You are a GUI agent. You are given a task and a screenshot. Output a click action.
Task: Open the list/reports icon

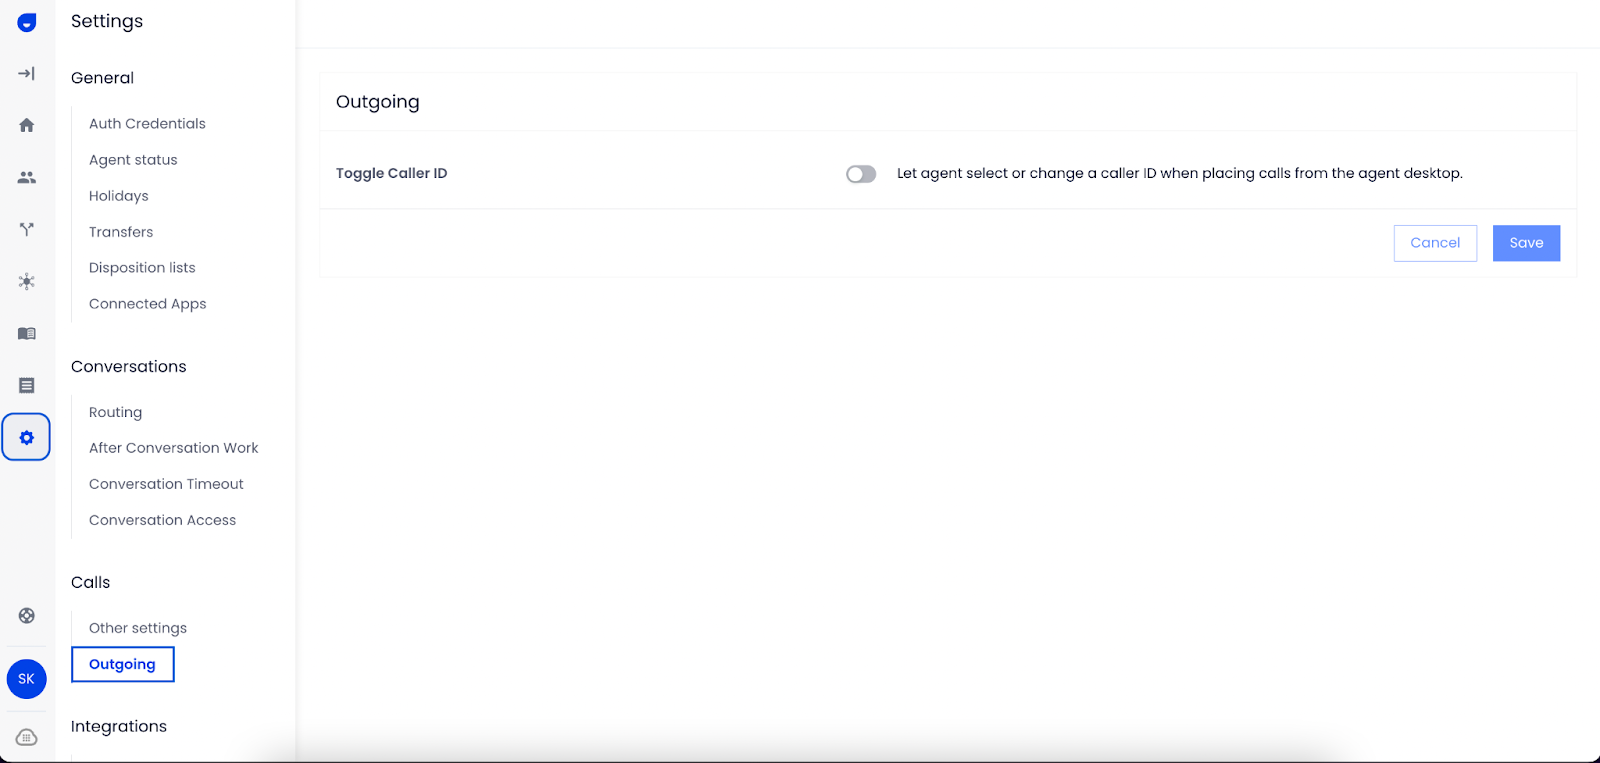pyautogui.click(x=27, y=385)
